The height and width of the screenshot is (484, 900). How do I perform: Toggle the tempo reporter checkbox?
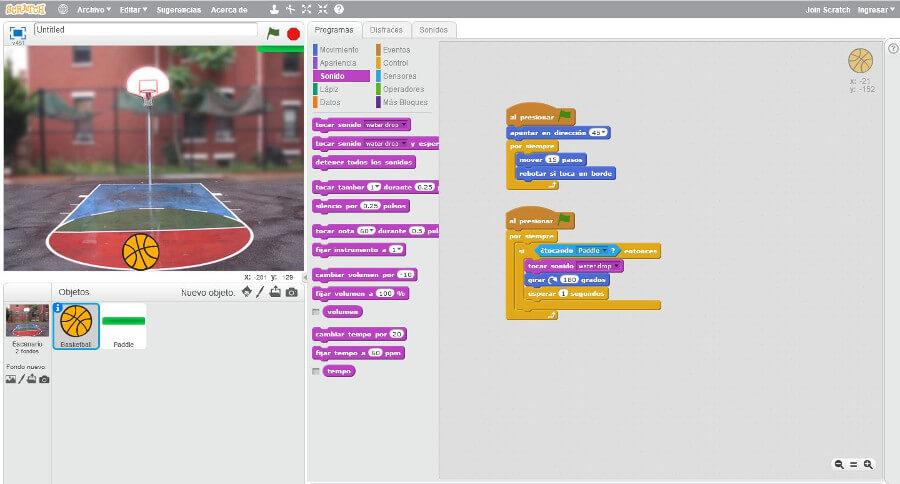point(316,371)
